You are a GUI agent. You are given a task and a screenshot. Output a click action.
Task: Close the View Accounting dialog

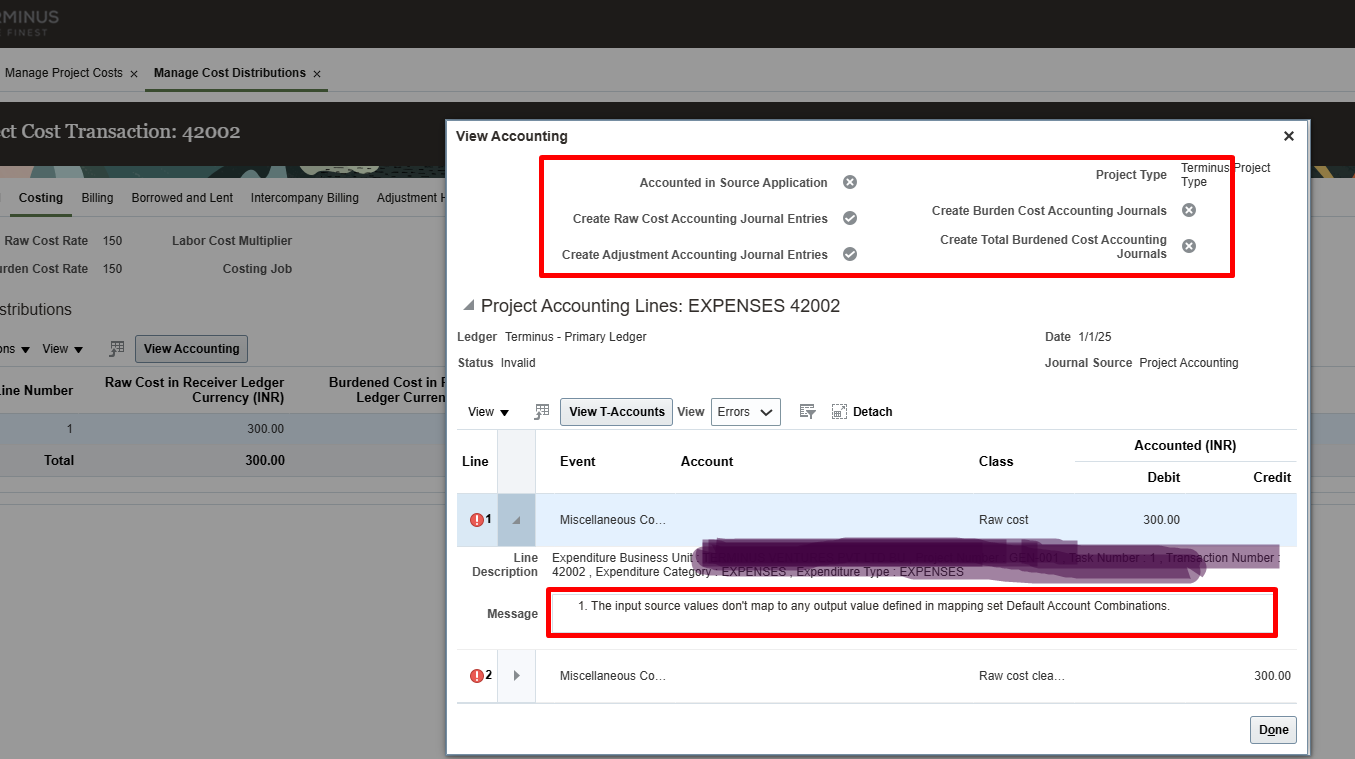[1289, 136]
